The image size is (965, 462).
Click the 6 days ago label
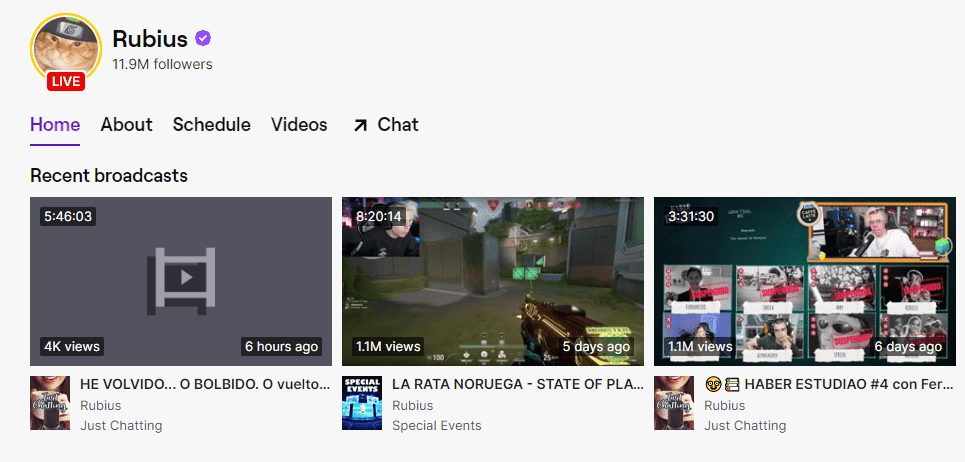click(908, 346)
